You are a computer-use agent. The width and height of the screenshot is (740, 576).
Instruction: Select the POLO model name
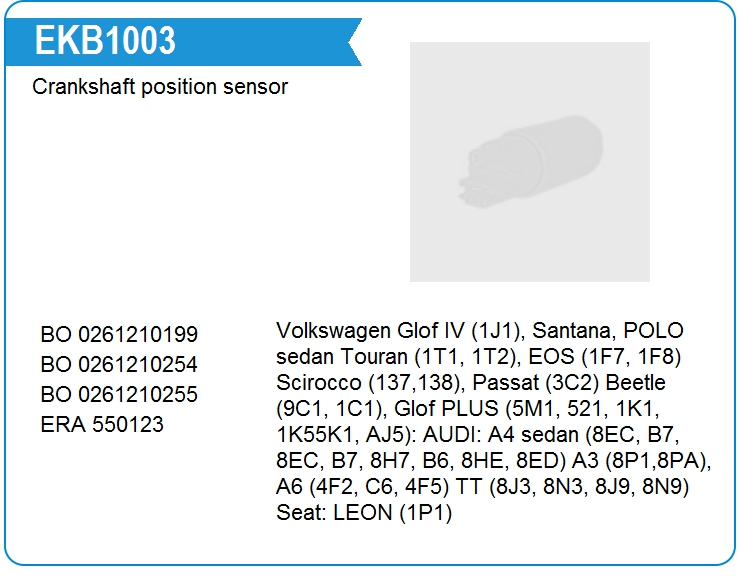coord(657,330)
